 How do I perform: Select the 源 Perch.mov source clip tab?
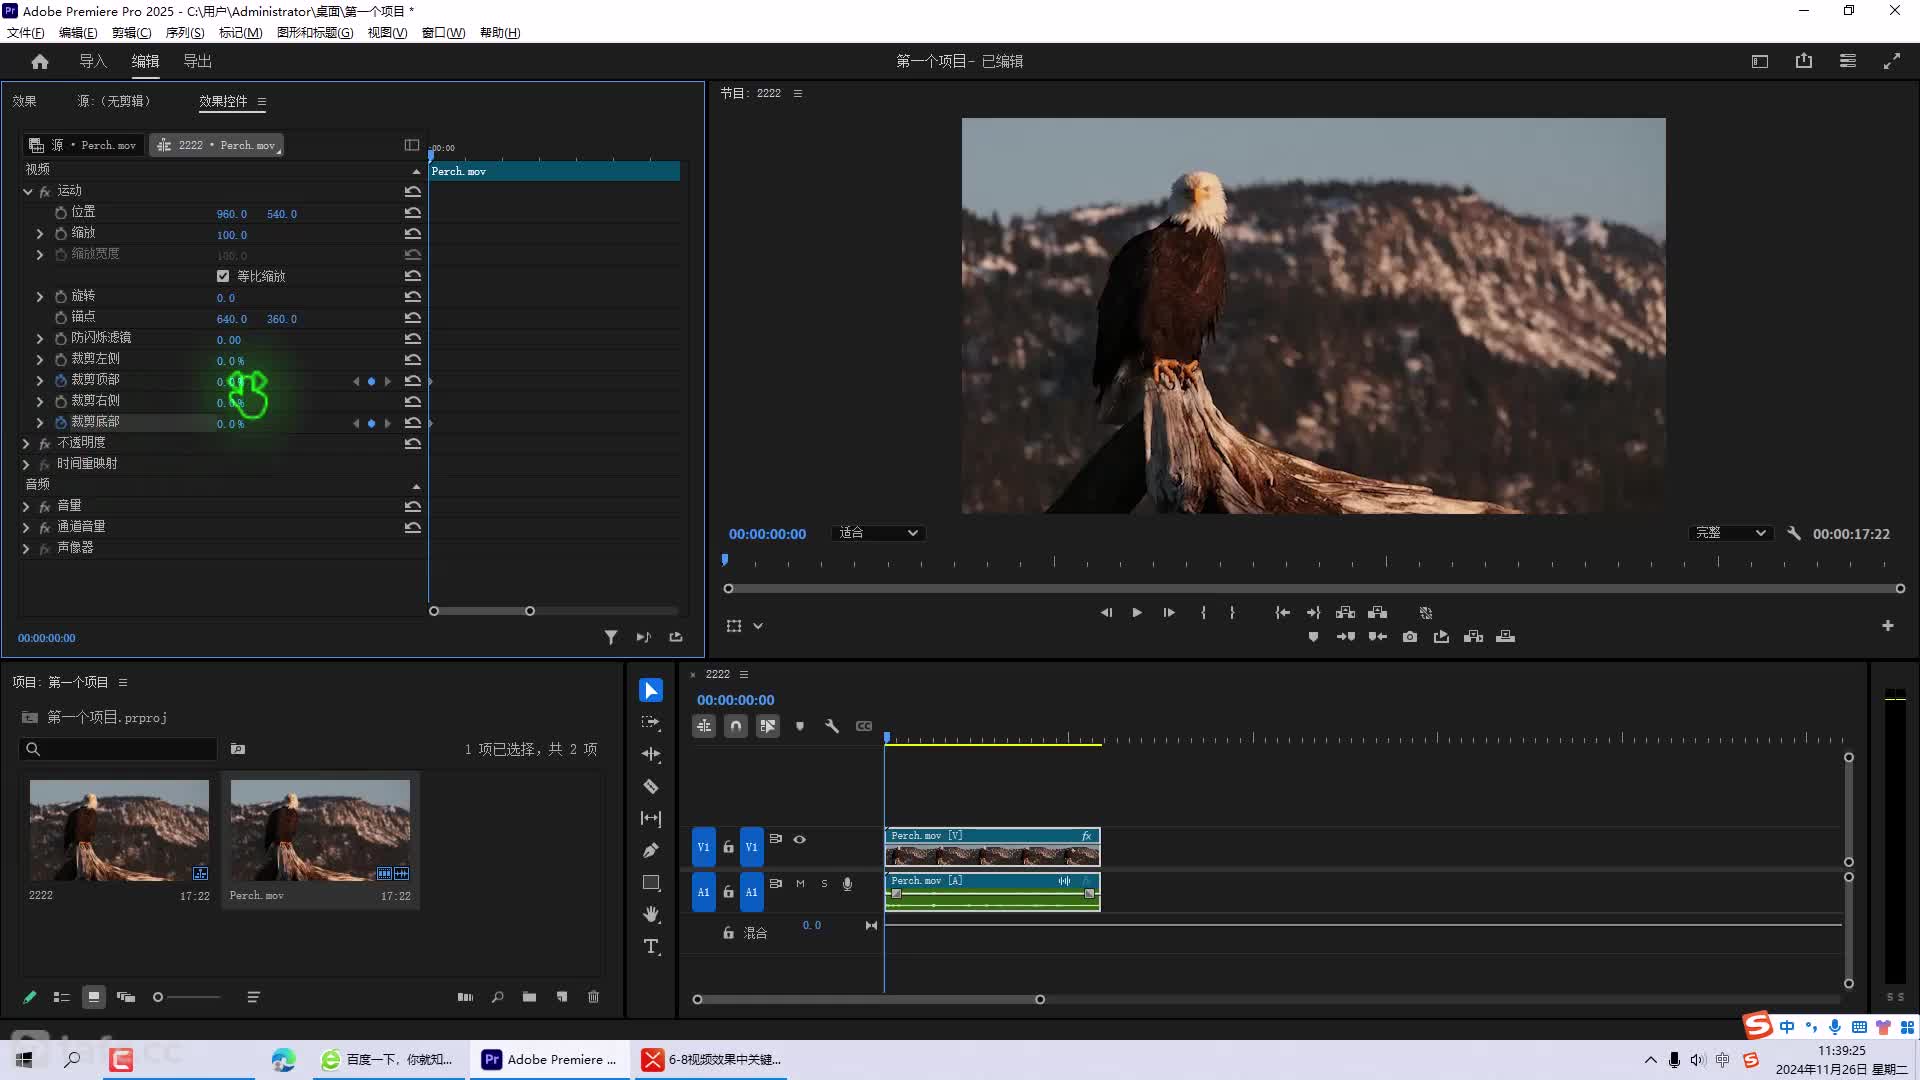pos(84,145)
